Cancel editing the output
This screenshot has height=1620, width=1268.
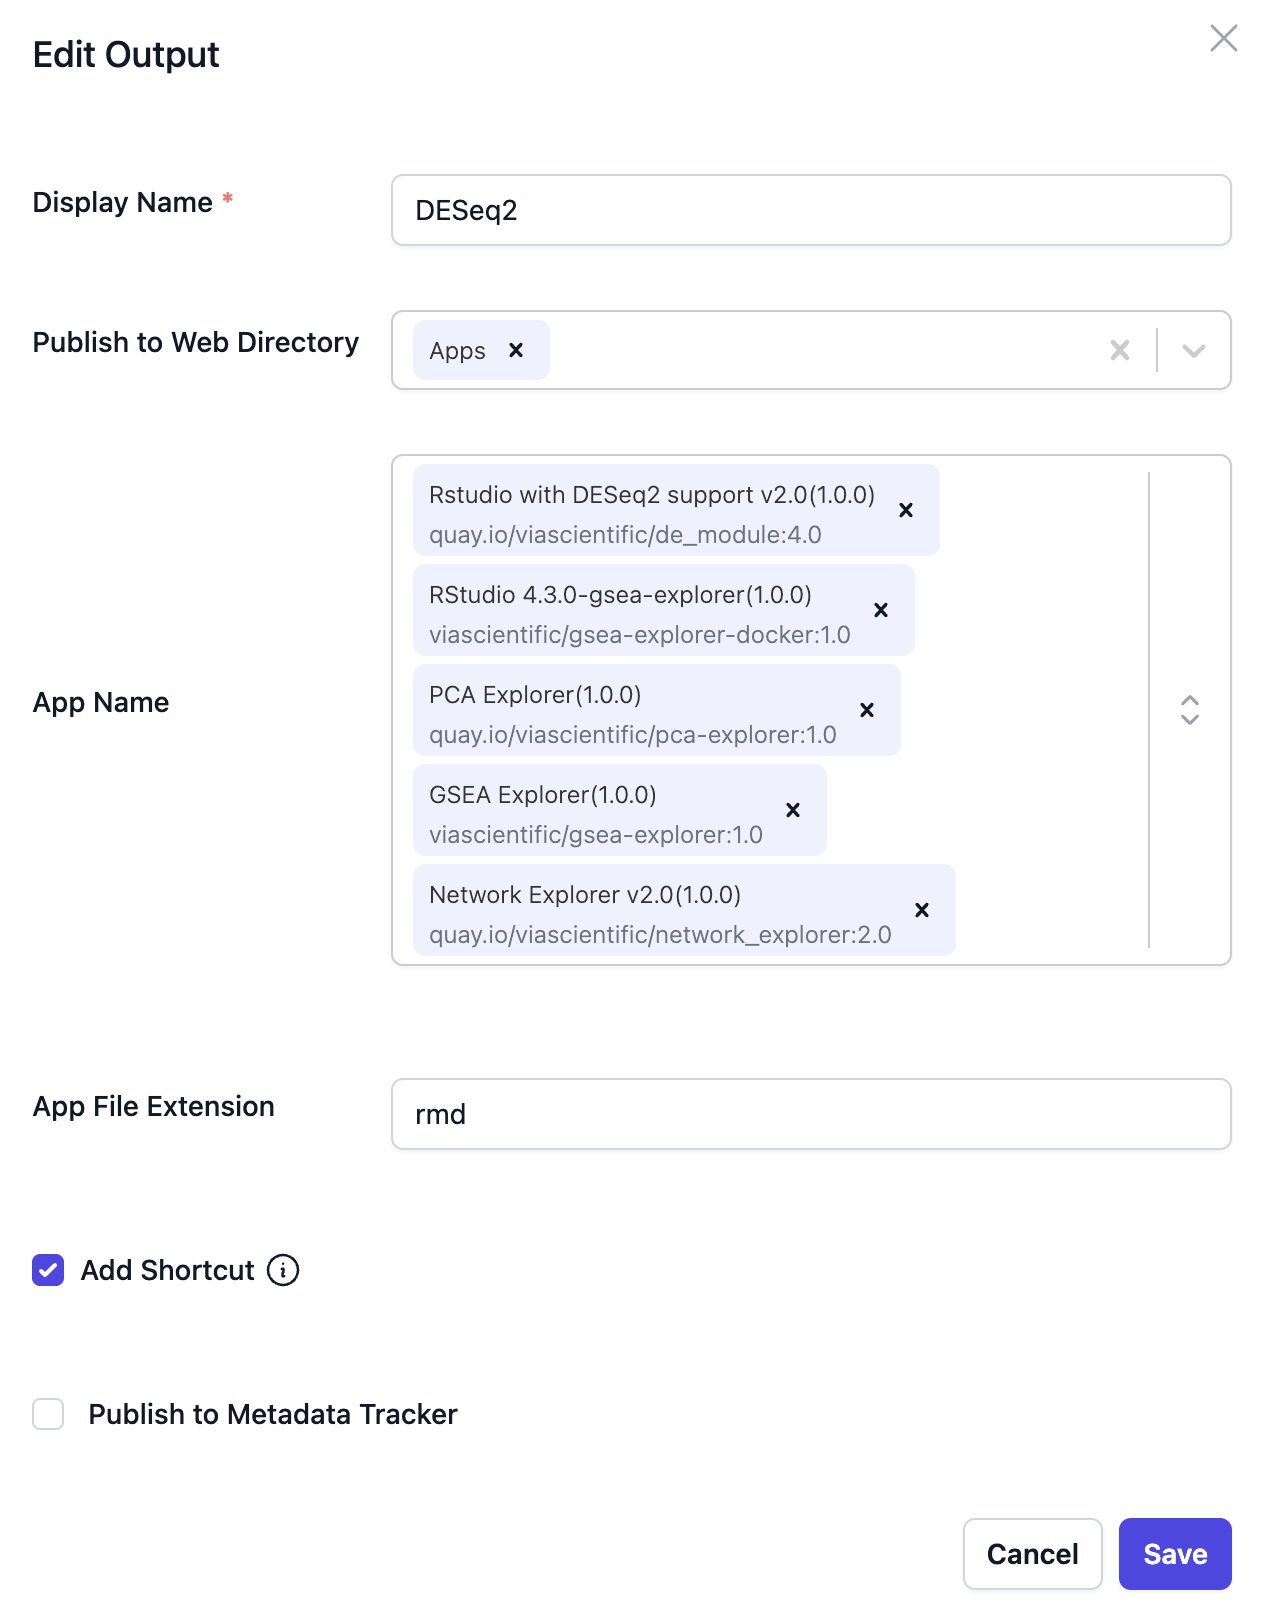pyautogui.click(x=1033, y=1554)
